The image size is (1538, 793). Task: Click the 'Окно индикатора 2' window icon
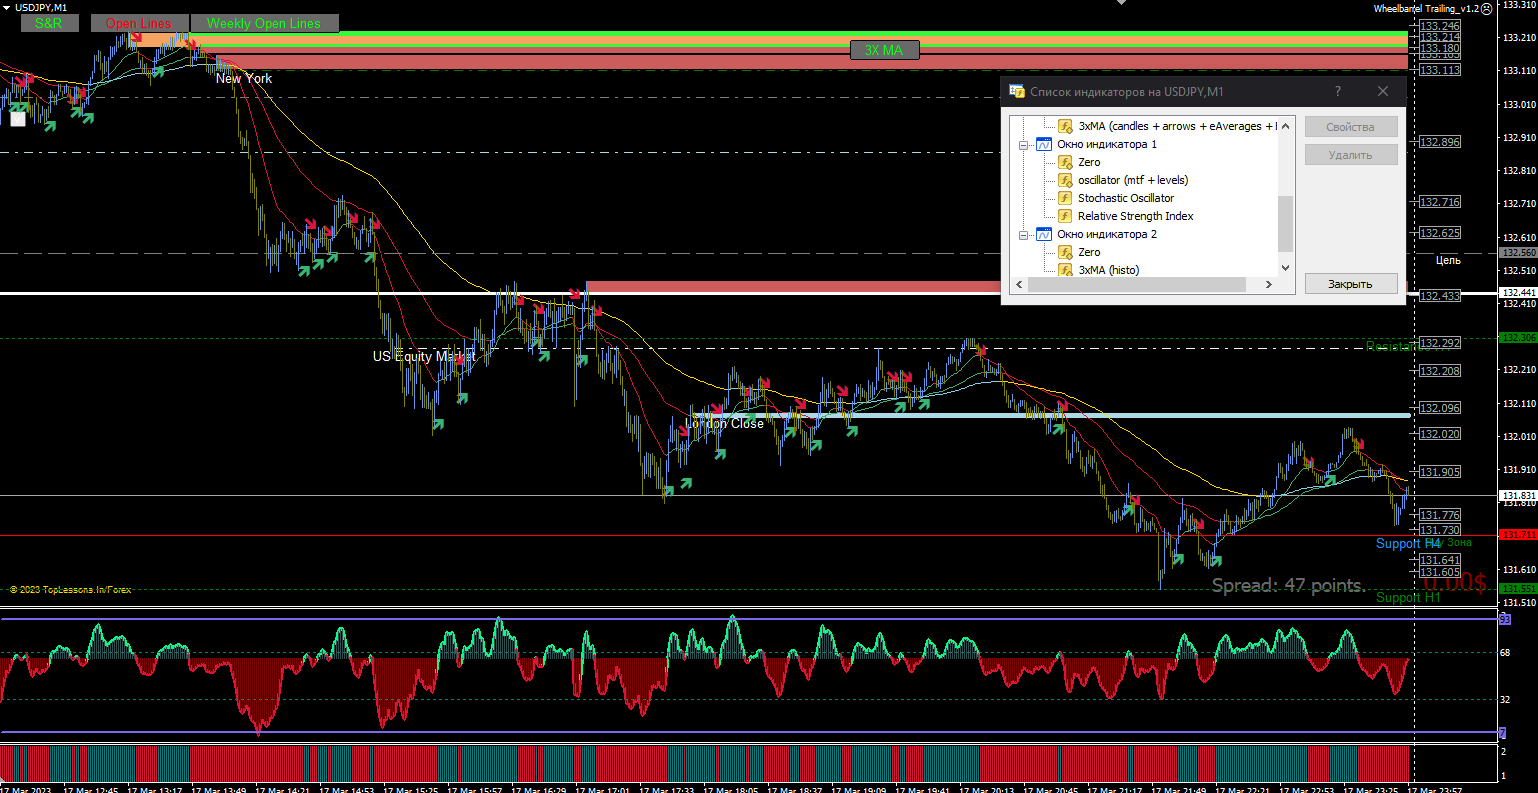(x=1044, y=234)
